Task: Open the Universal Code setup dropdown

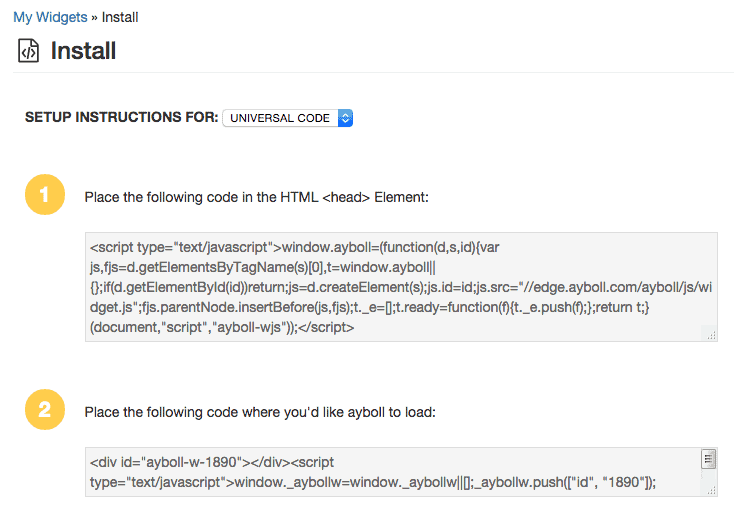Action: pos(287,118)
